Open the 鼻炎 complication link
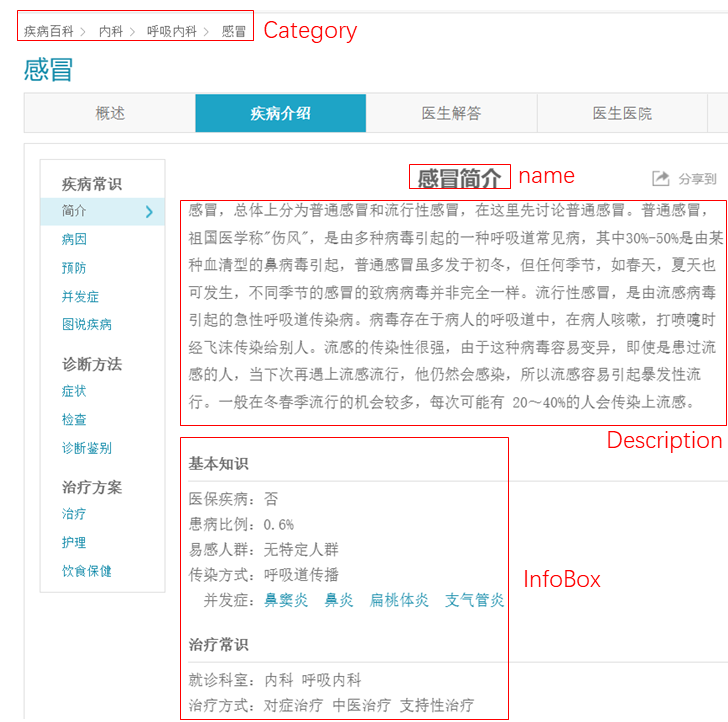728x722 pixels. click(x=339, y=600)
